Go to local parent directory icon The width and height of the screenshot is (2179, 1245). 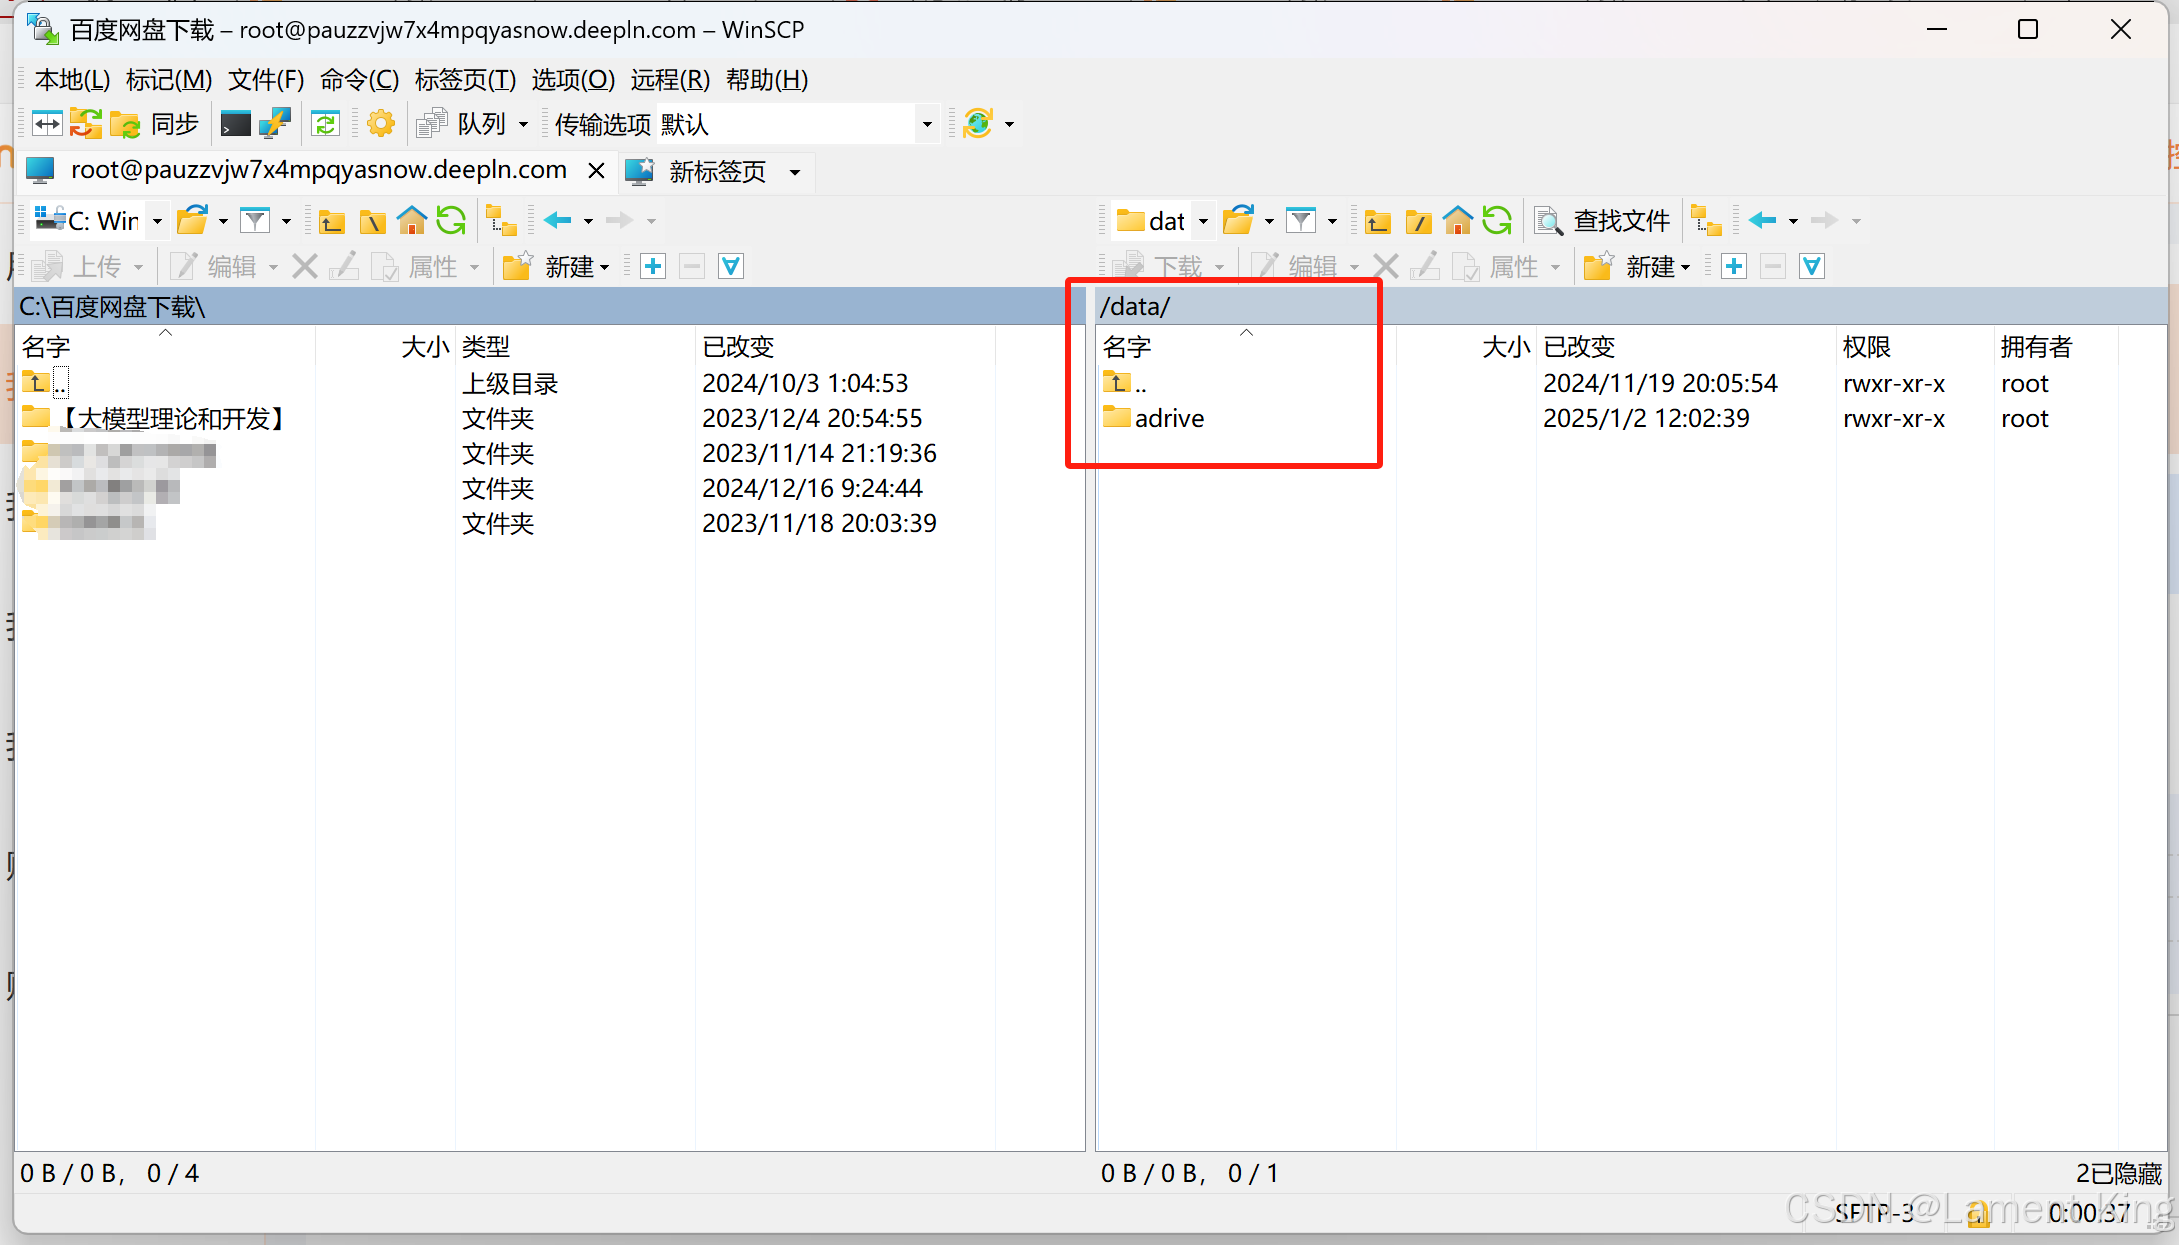tap(332, 221)
